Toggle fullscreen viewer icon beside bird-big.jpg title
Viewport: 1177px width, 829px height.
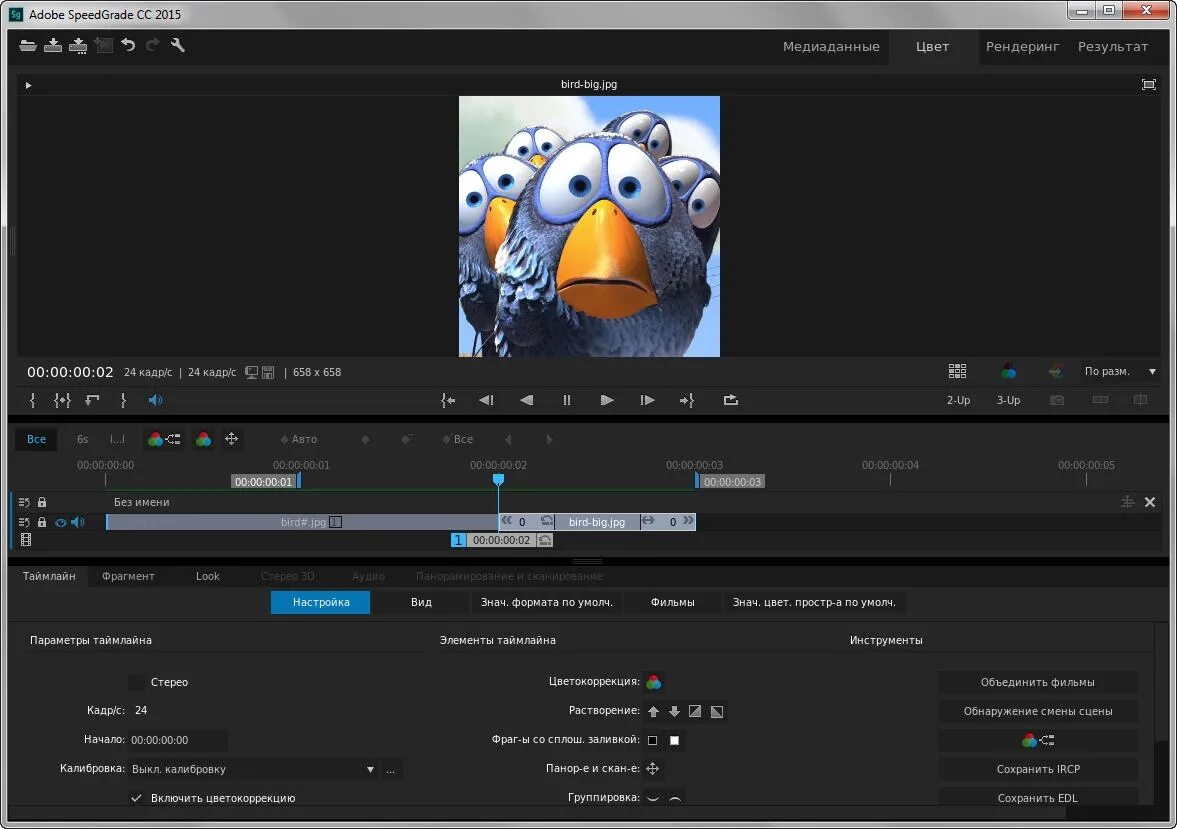[1148, 84]
